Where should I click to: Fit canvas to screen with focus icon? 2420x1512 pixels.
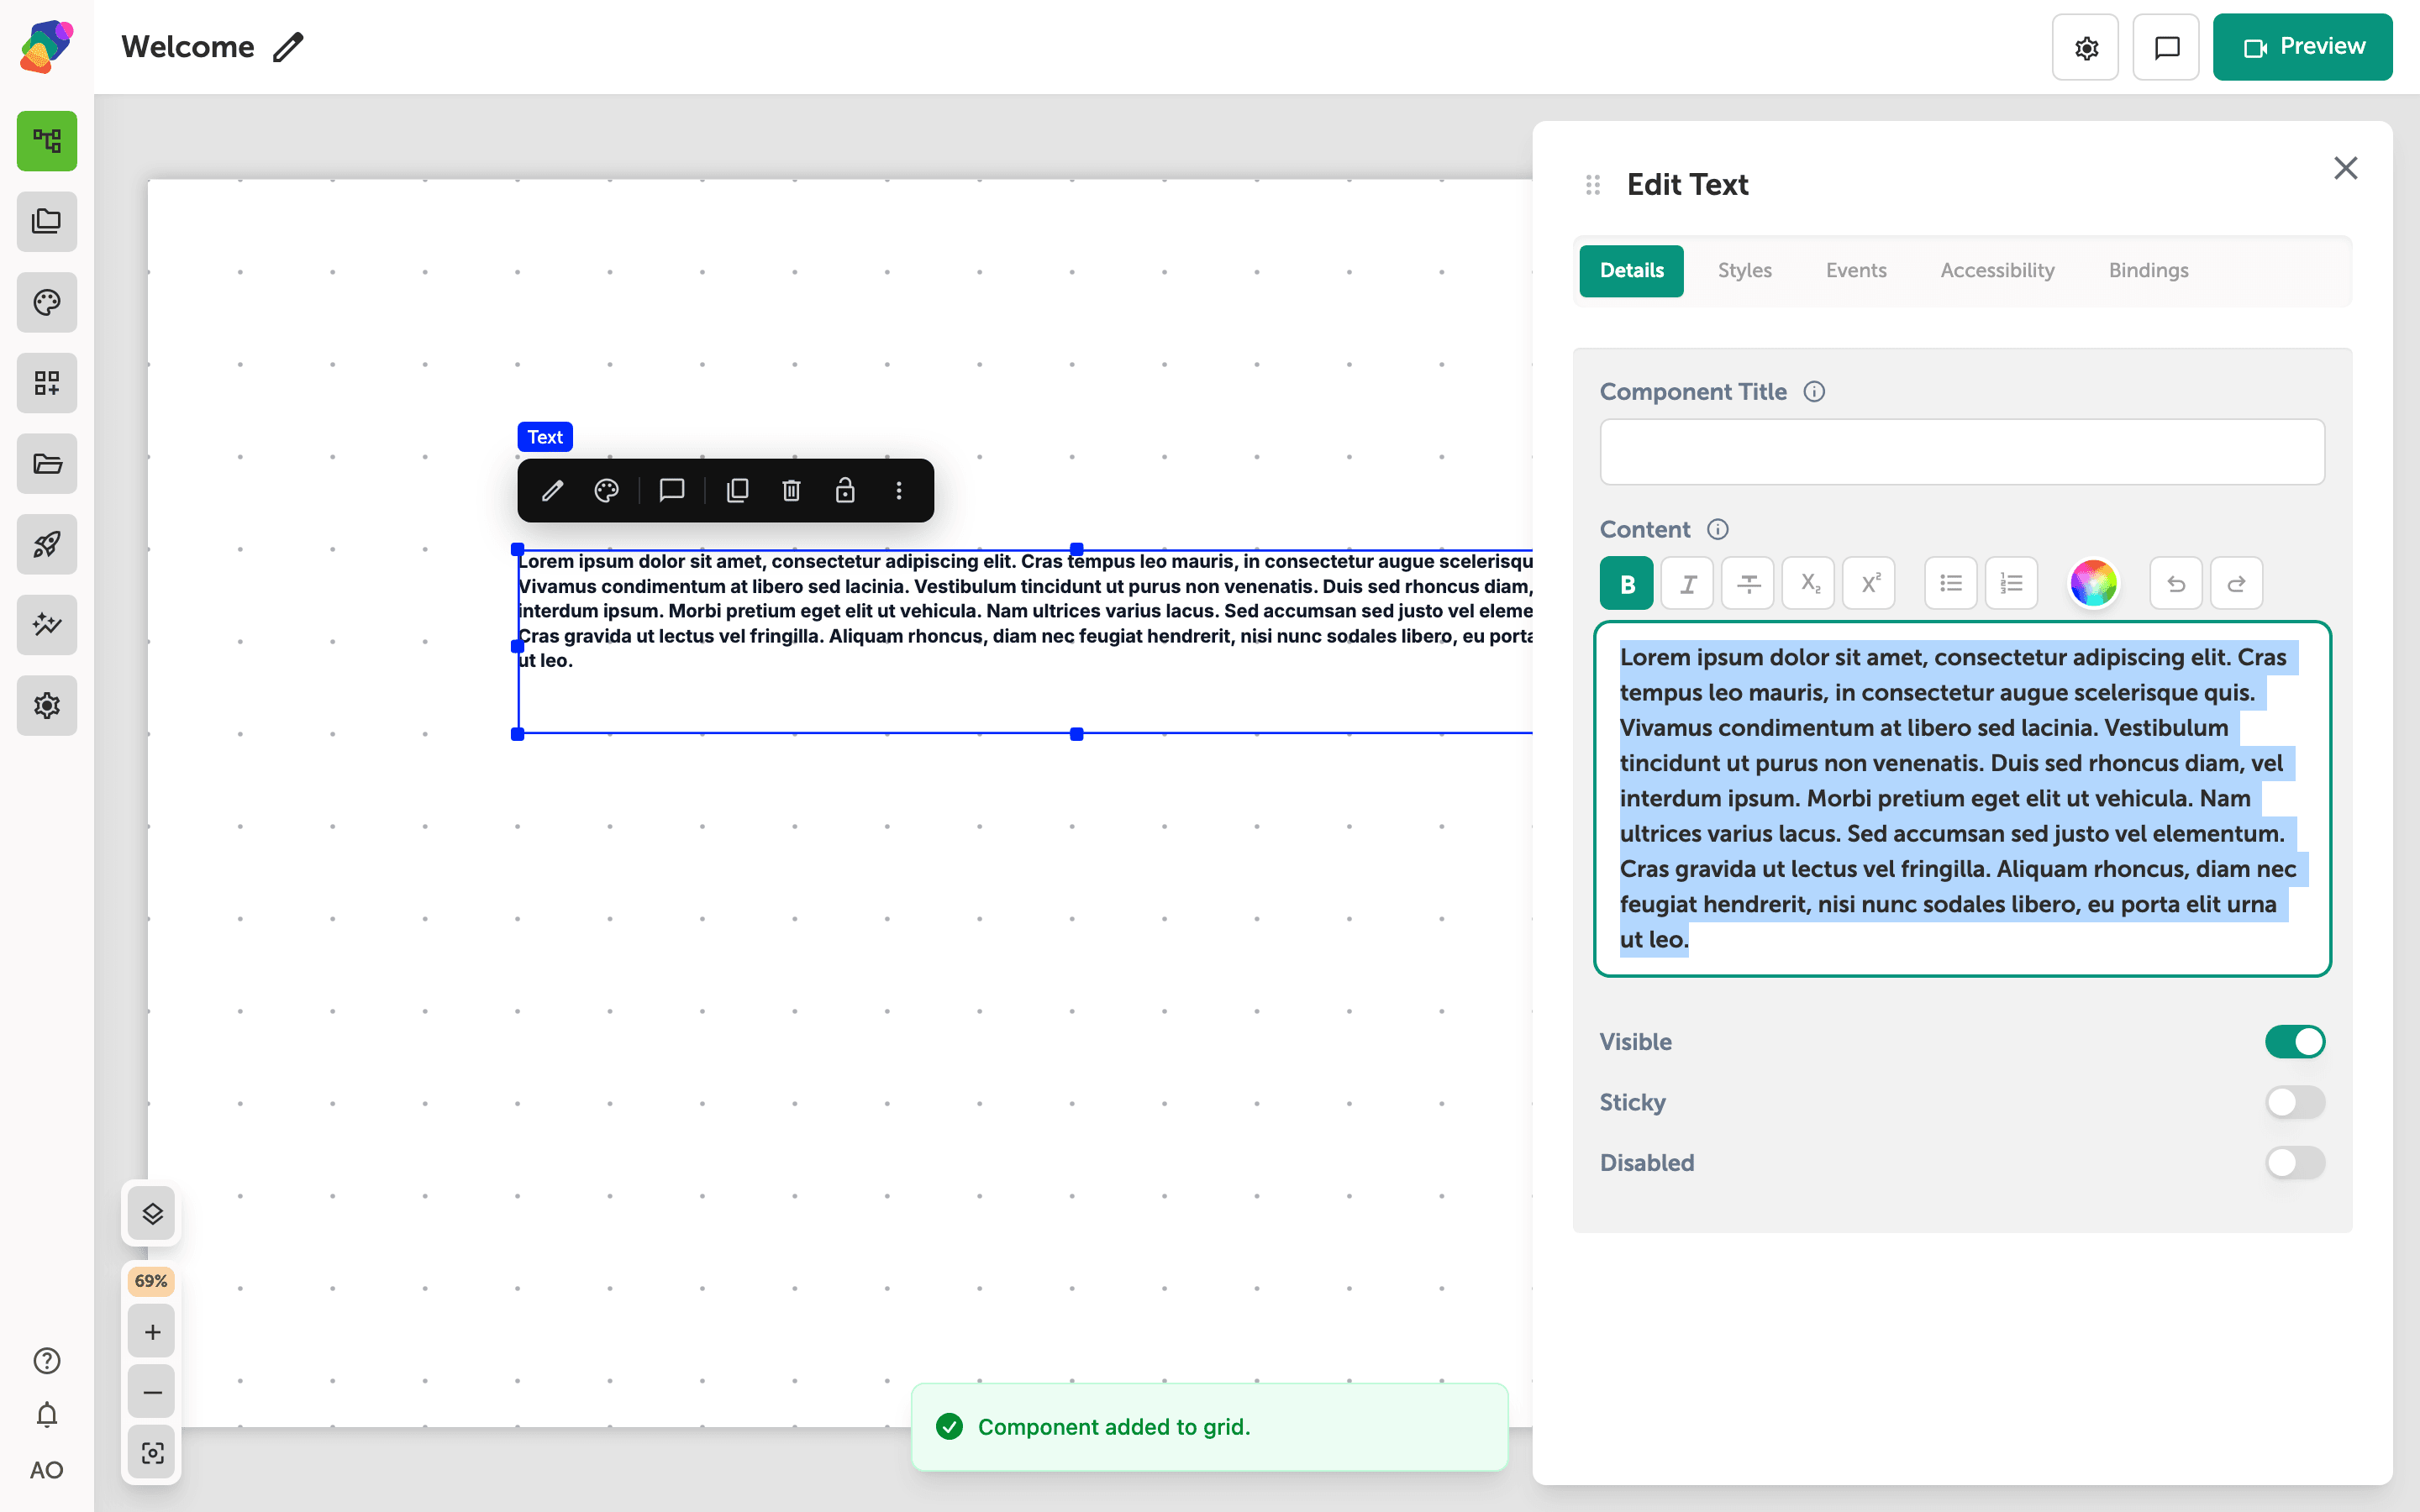(x=152, y=1453)
